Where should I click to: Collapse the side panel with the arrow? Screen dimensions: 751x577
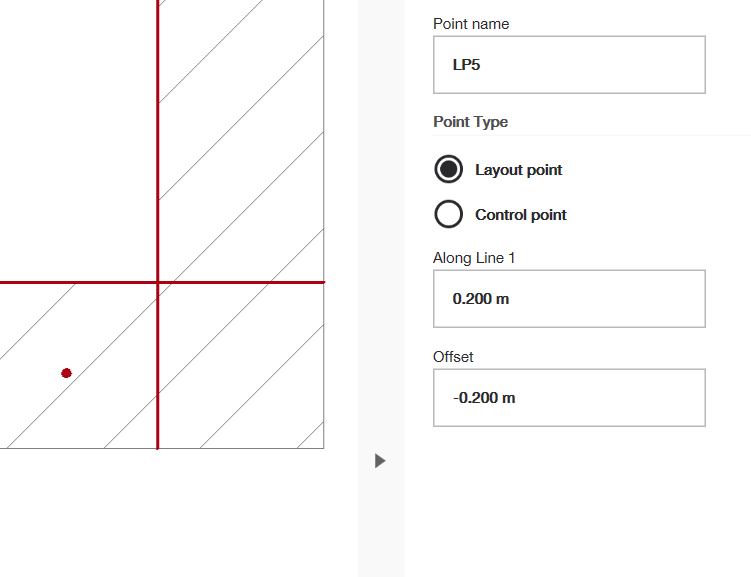pos(380,461)
